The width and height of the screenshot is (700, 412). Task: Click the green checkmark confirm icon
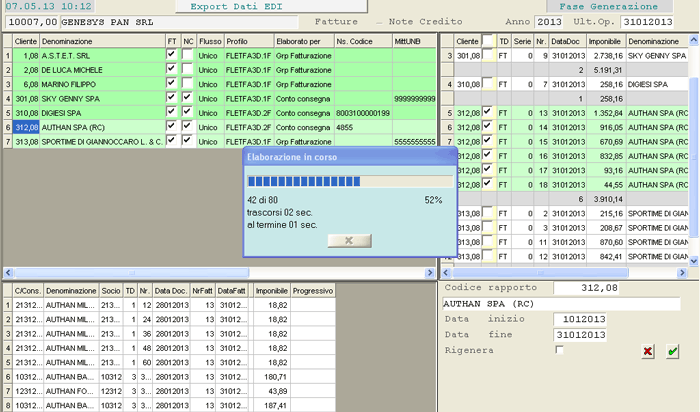pyautogui.click(x=672, y=351)
